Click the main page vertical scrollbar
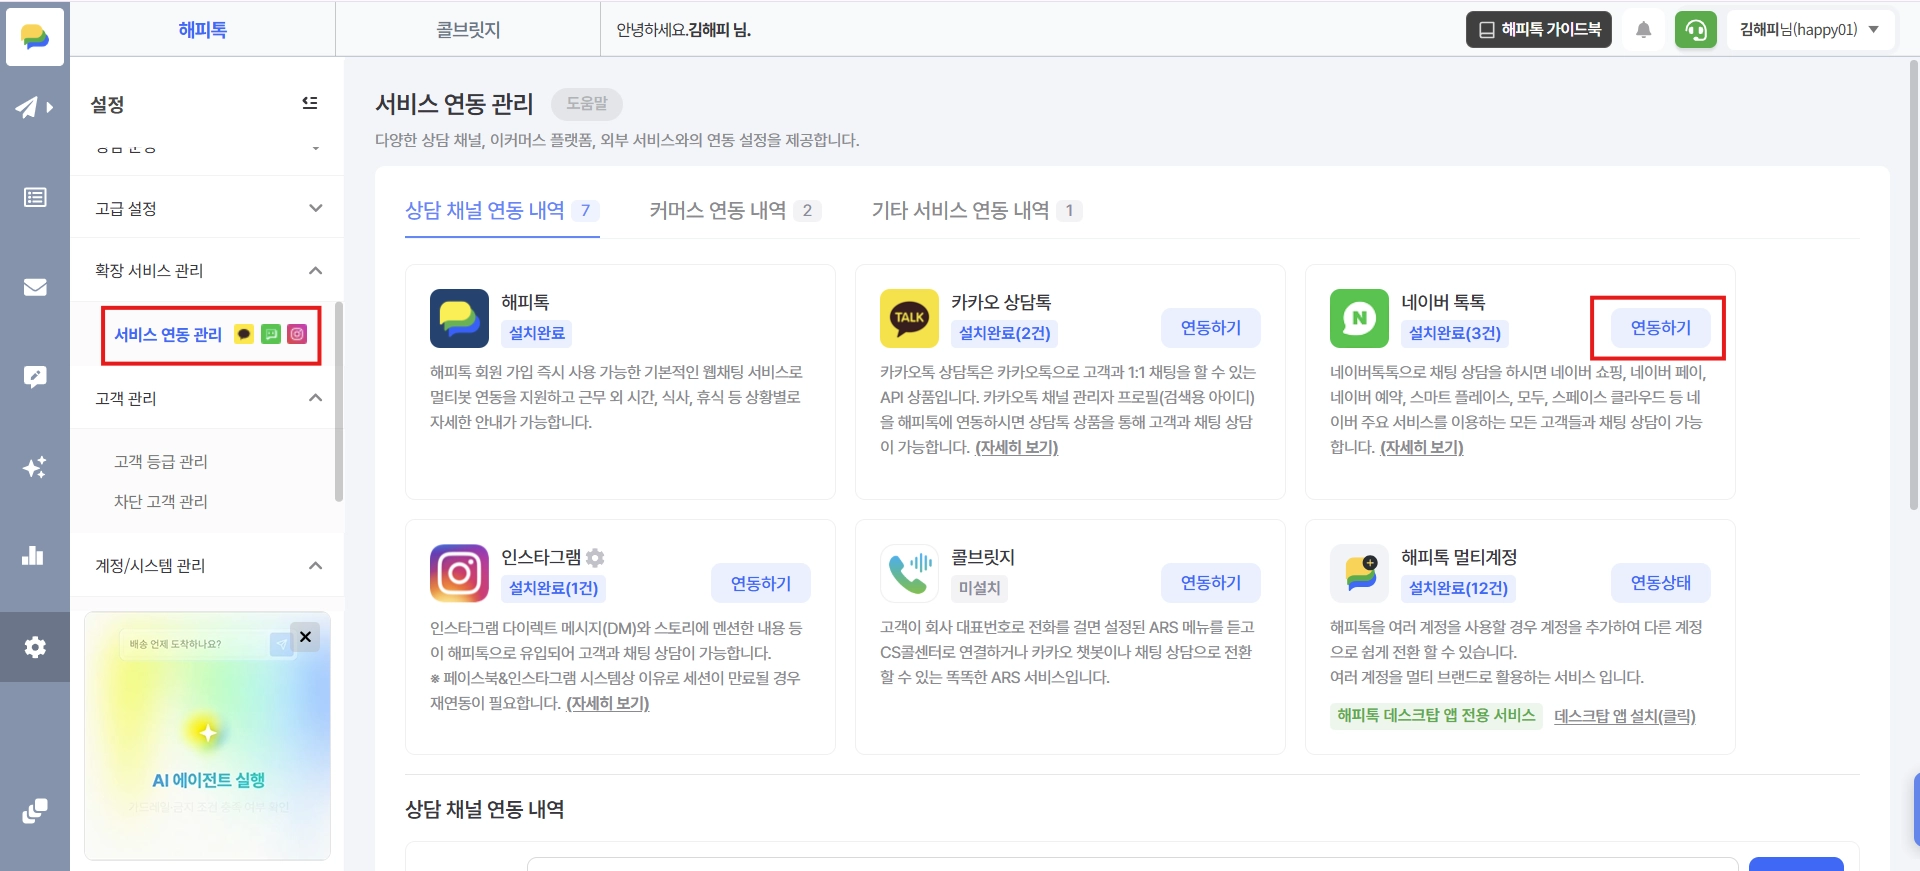 (1914, 285)
